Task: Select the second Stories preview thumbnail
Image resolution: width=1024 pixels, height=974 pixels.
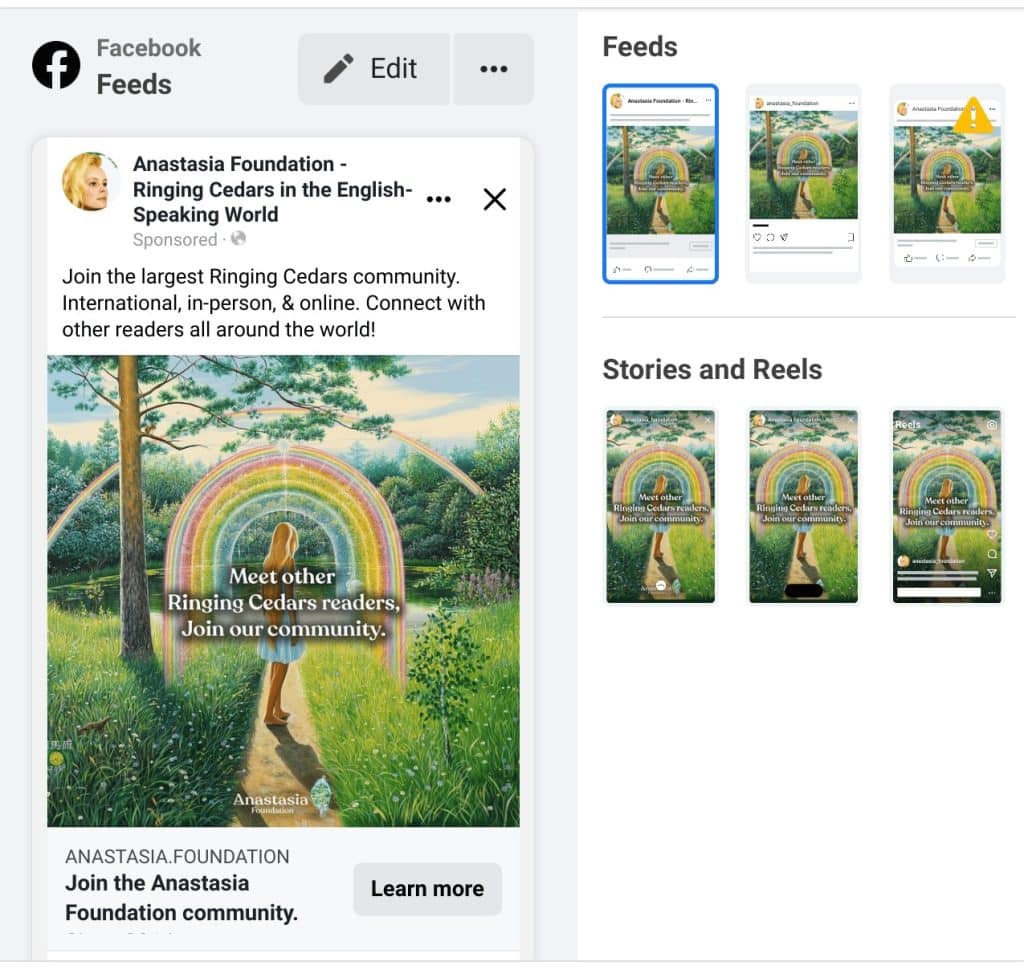Action: [803, 506]
